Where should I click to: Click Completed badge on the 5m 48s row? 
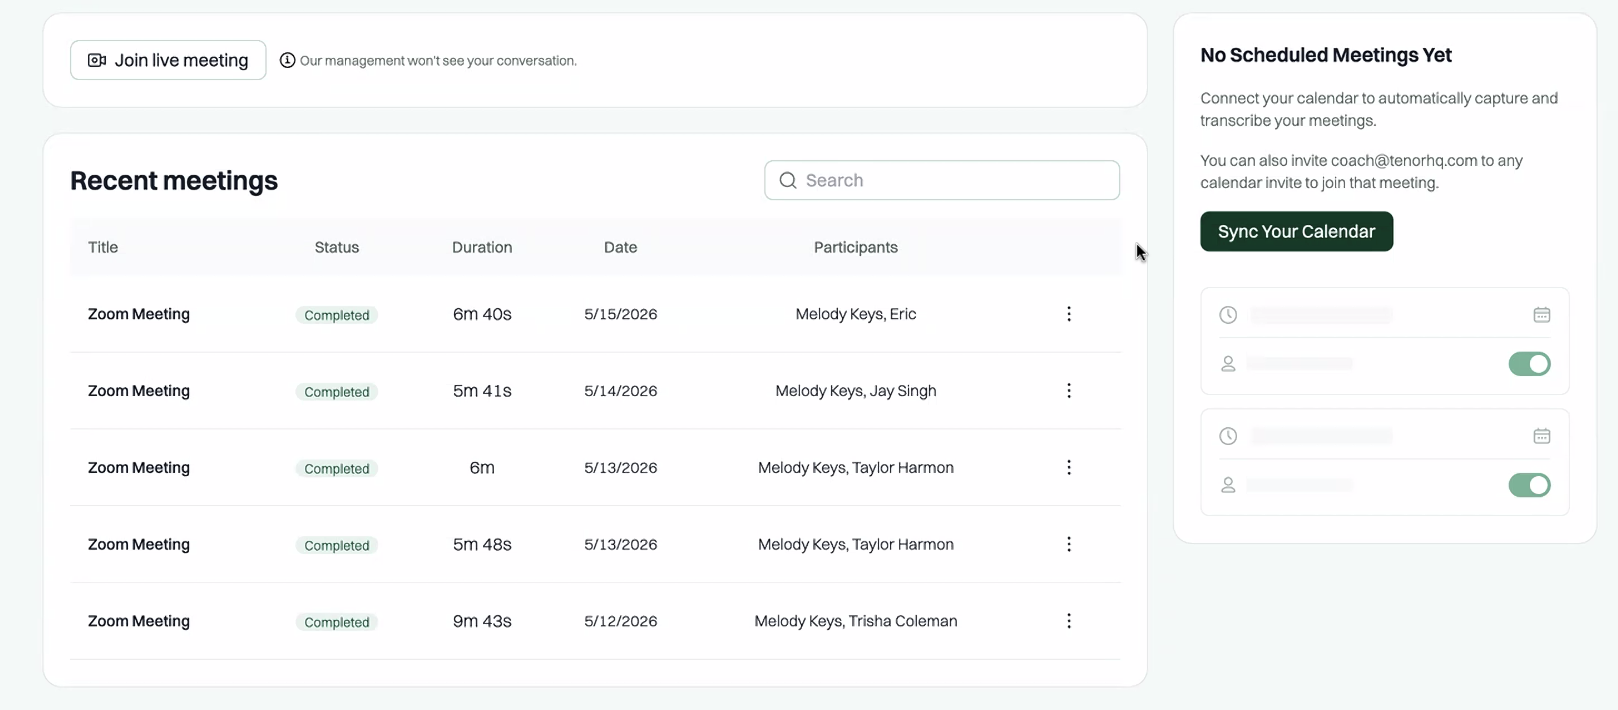[x=337, y=545]
